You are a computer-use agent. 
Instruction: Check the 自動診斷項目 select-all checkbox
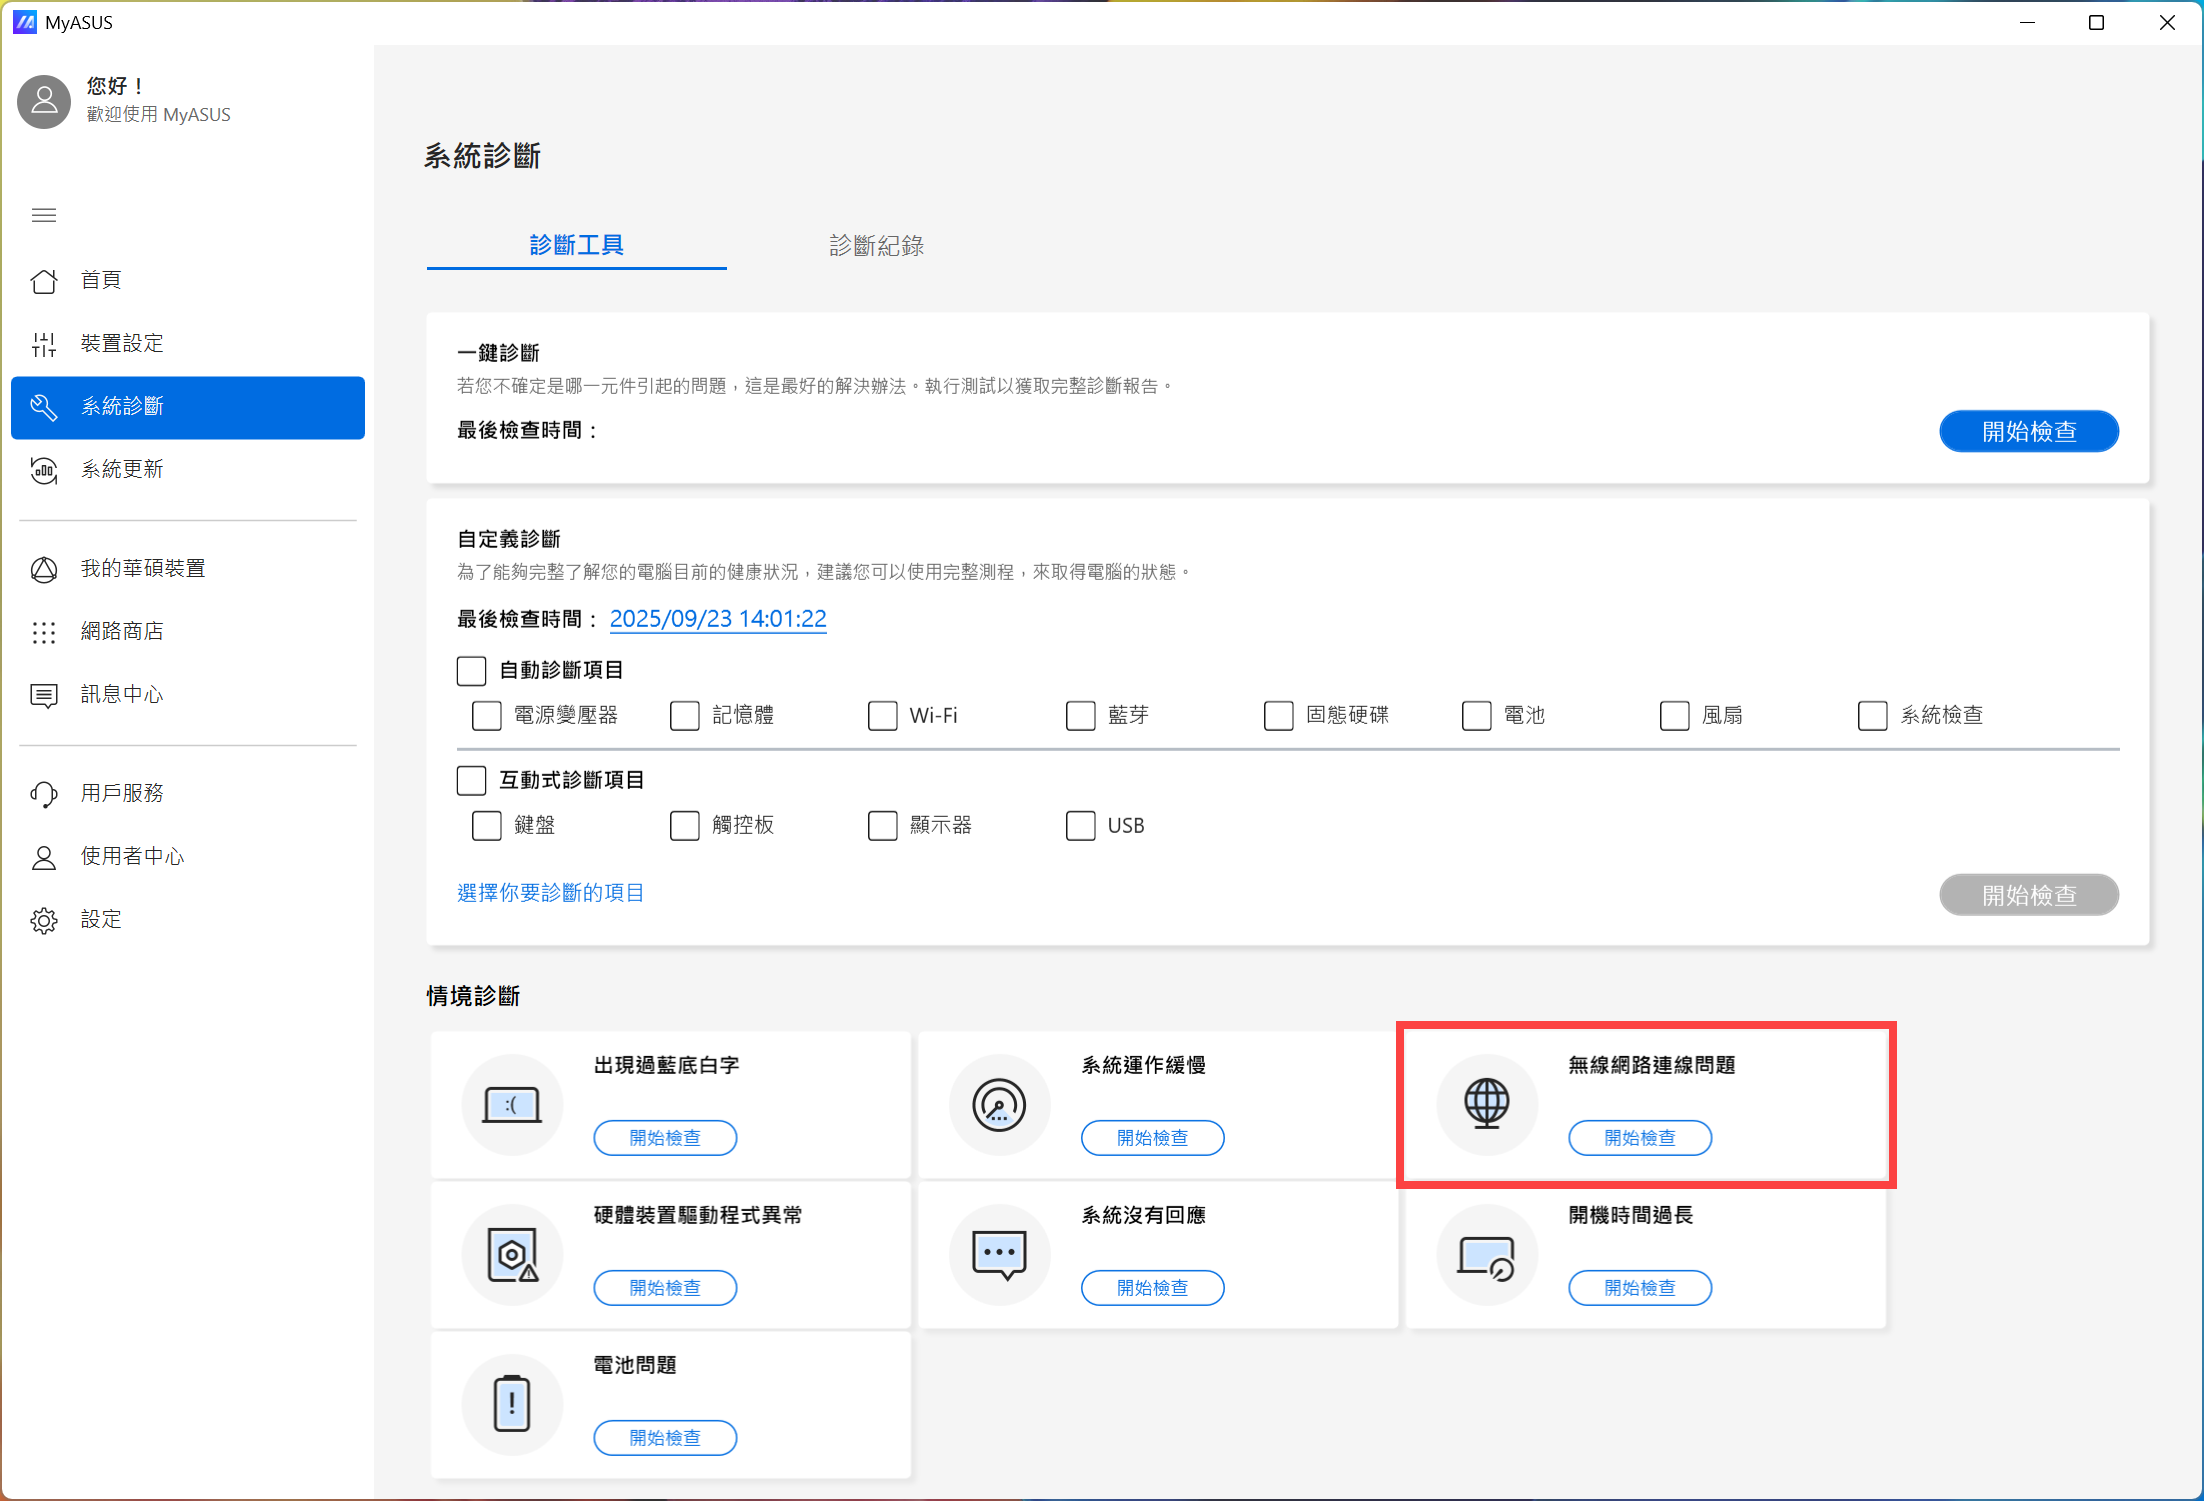tap(471, 670)
